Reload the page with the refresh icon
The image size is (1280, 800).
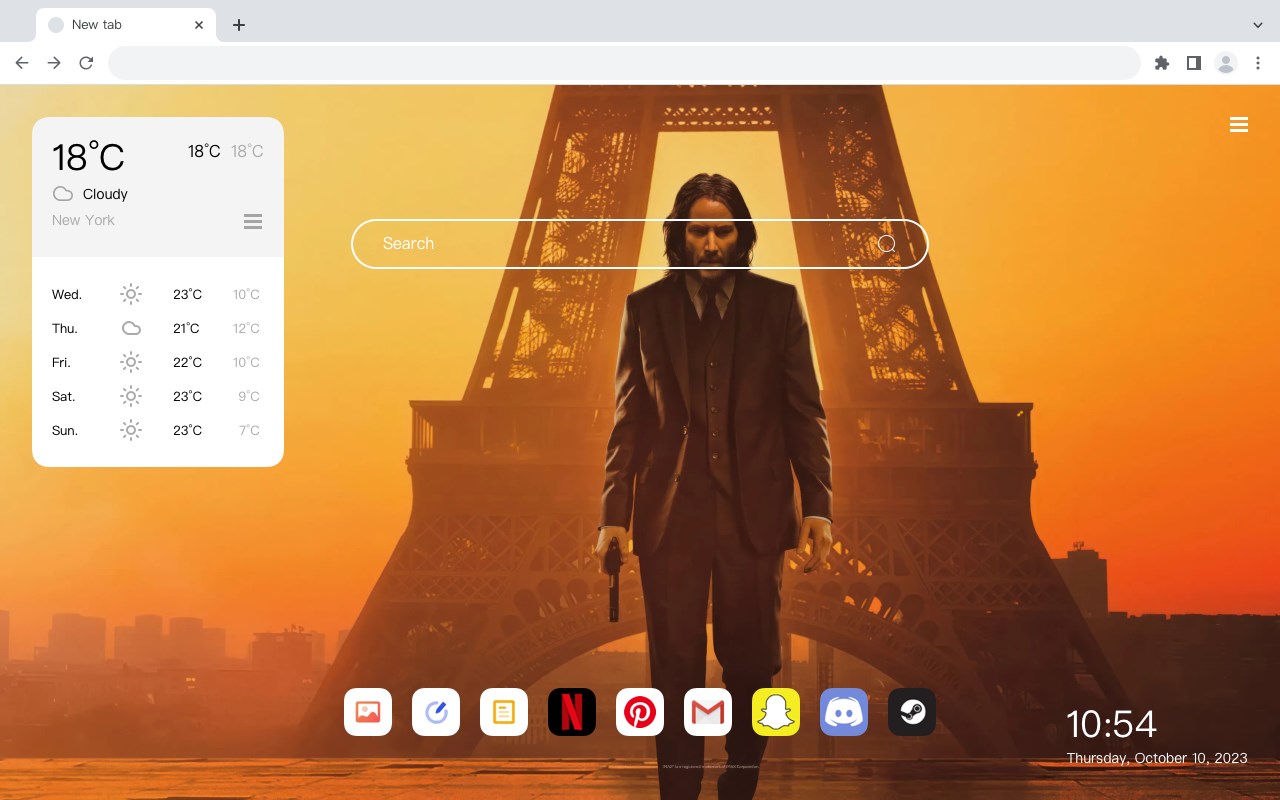click(86, 63)
